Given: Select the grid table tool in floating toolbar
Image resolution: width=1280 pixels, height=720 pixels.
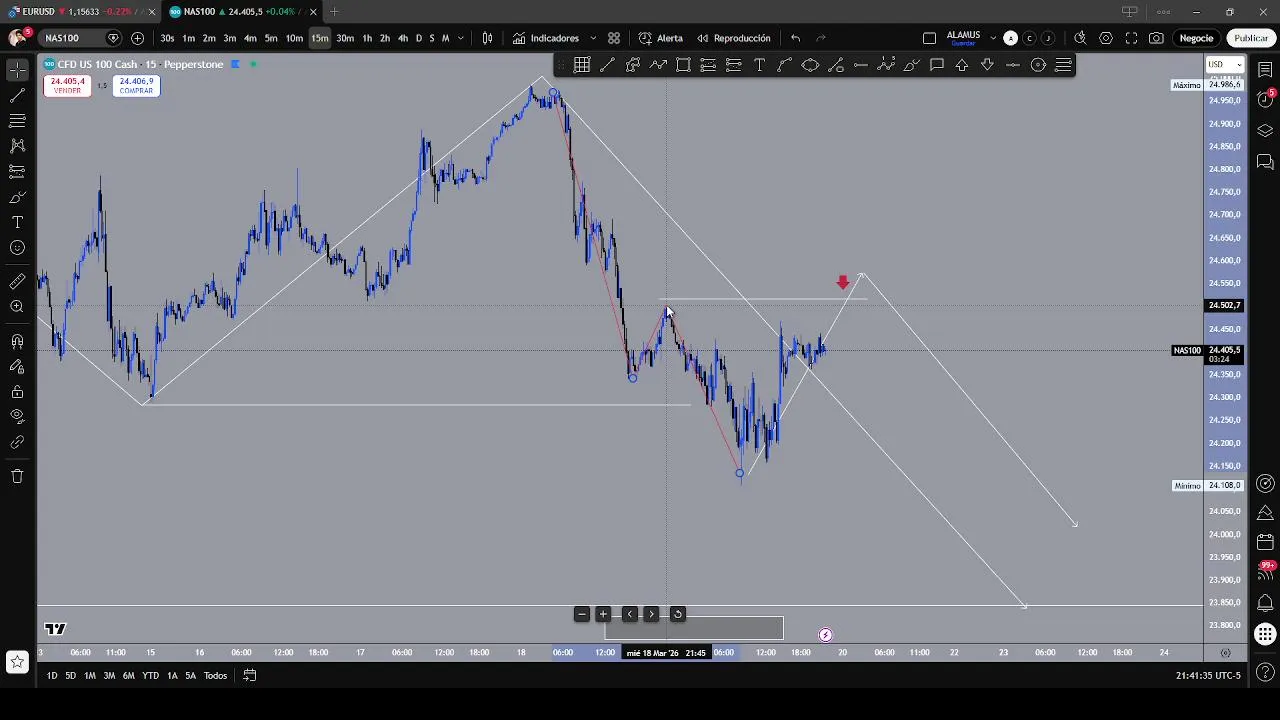Looking at the screenshot, I should (582, 65).
